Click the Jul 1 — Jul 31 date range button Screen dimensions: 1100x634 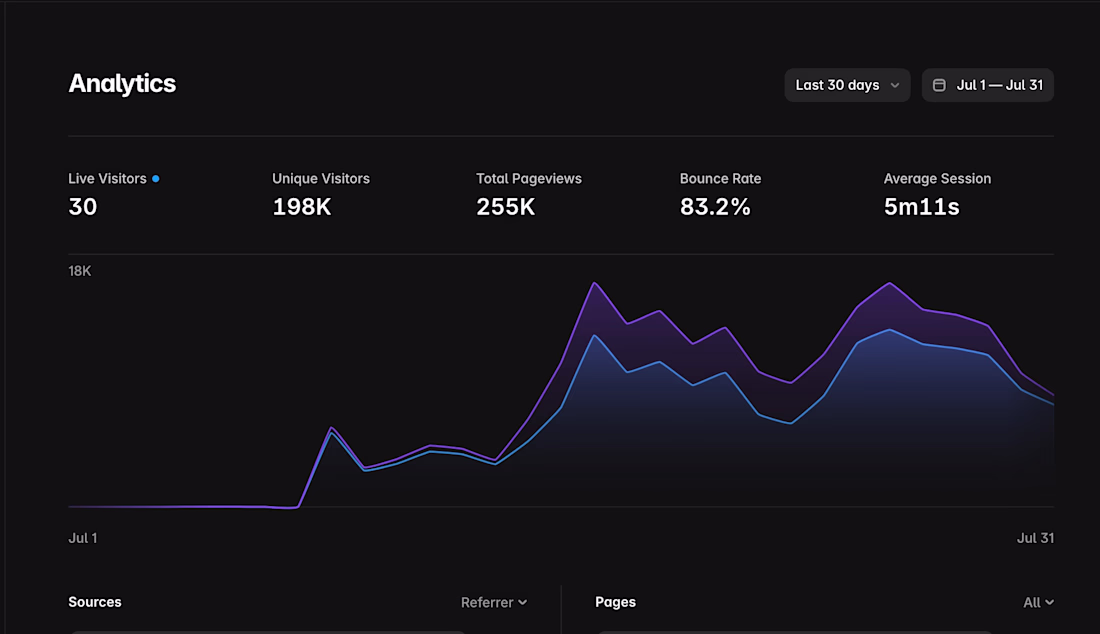tap(988, 85)
